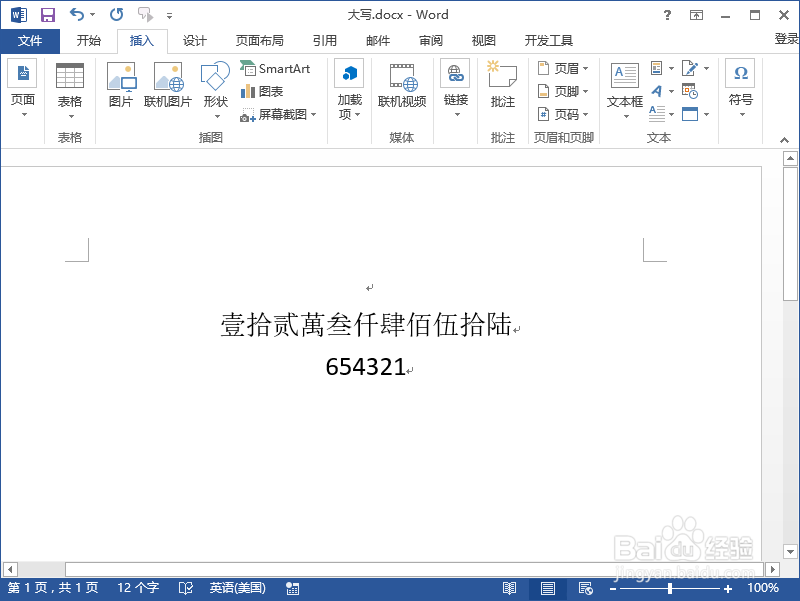Screen dimensions: 800x601
Task: Open the 文件 menu
Action: (x=30, y=40)
